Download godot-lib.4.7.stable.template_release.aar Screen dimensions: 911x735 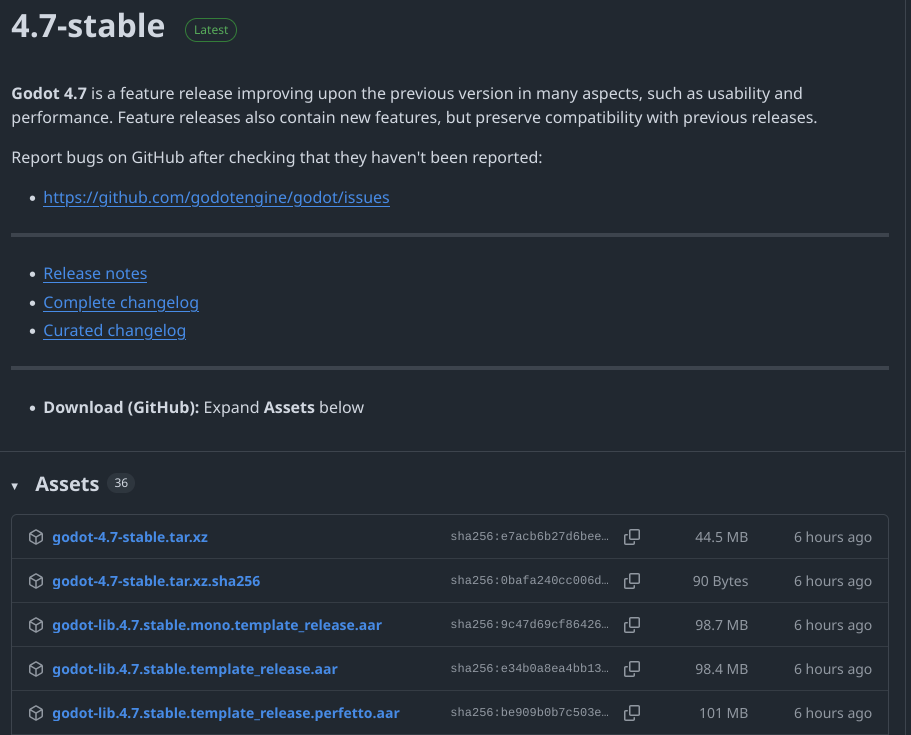tap(195, 669)
